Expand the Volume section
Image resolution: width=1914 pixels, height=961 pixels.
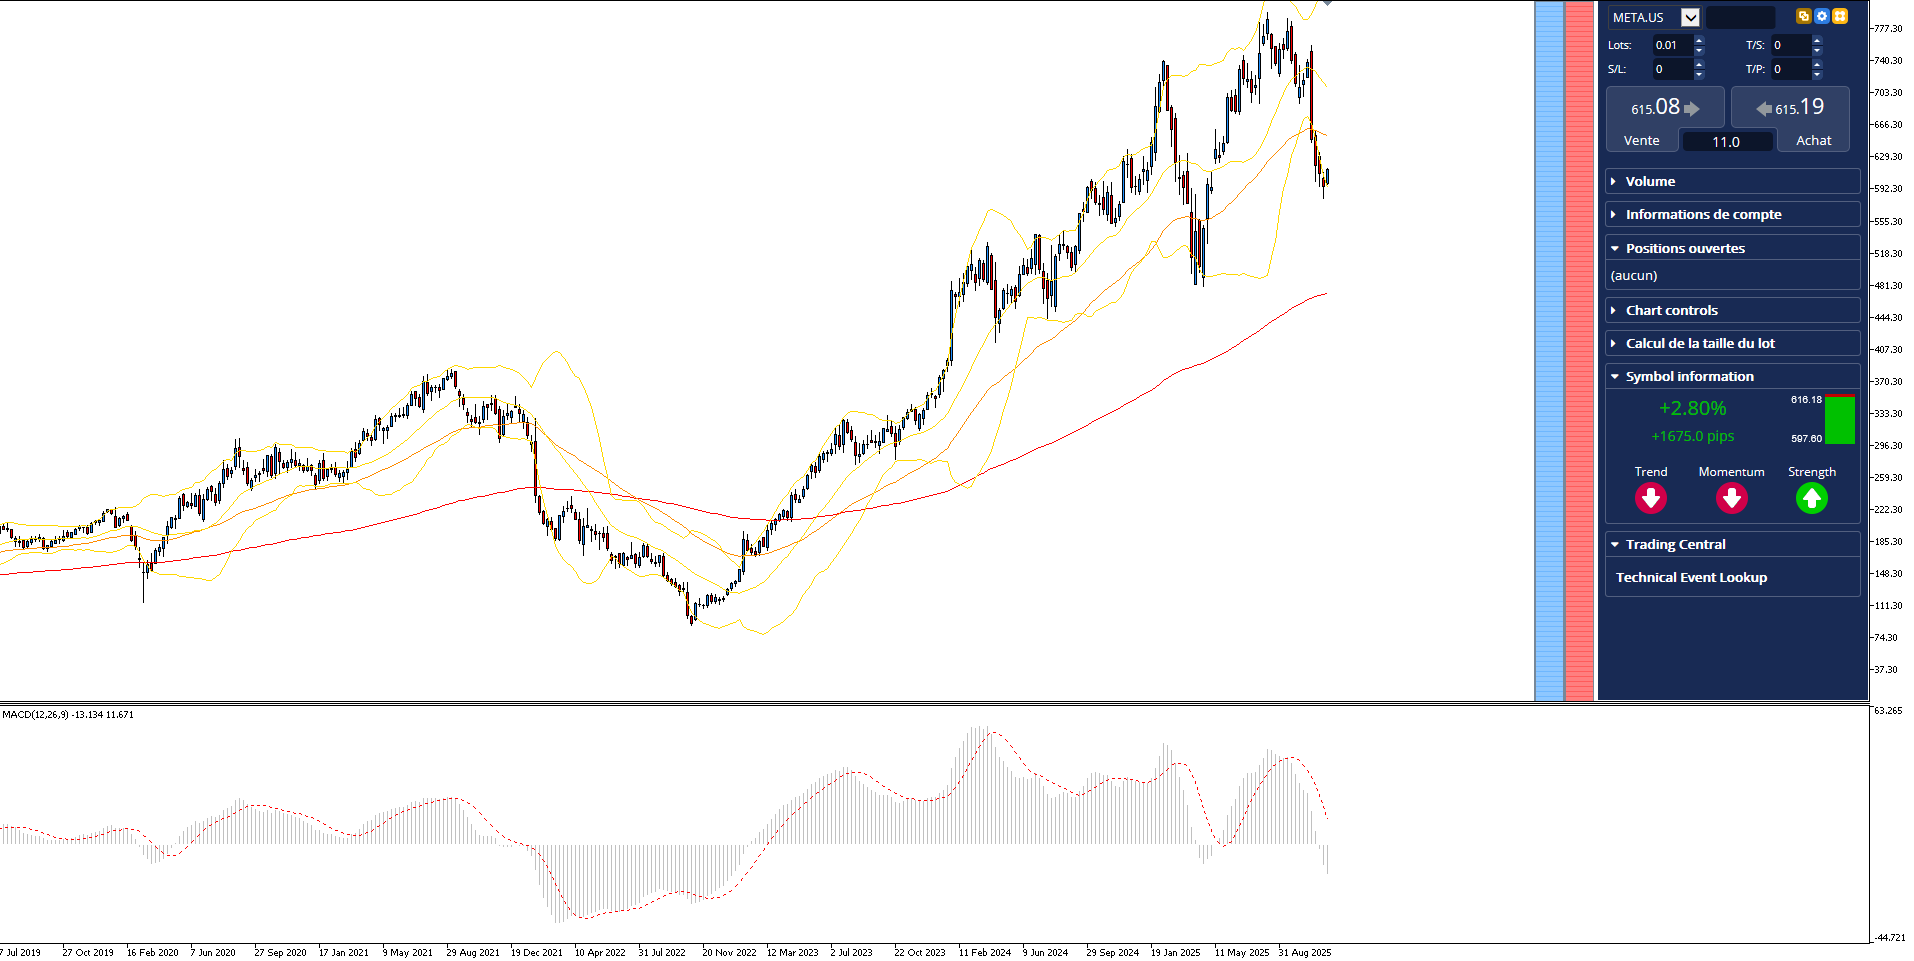click(x=1733, y=181)
